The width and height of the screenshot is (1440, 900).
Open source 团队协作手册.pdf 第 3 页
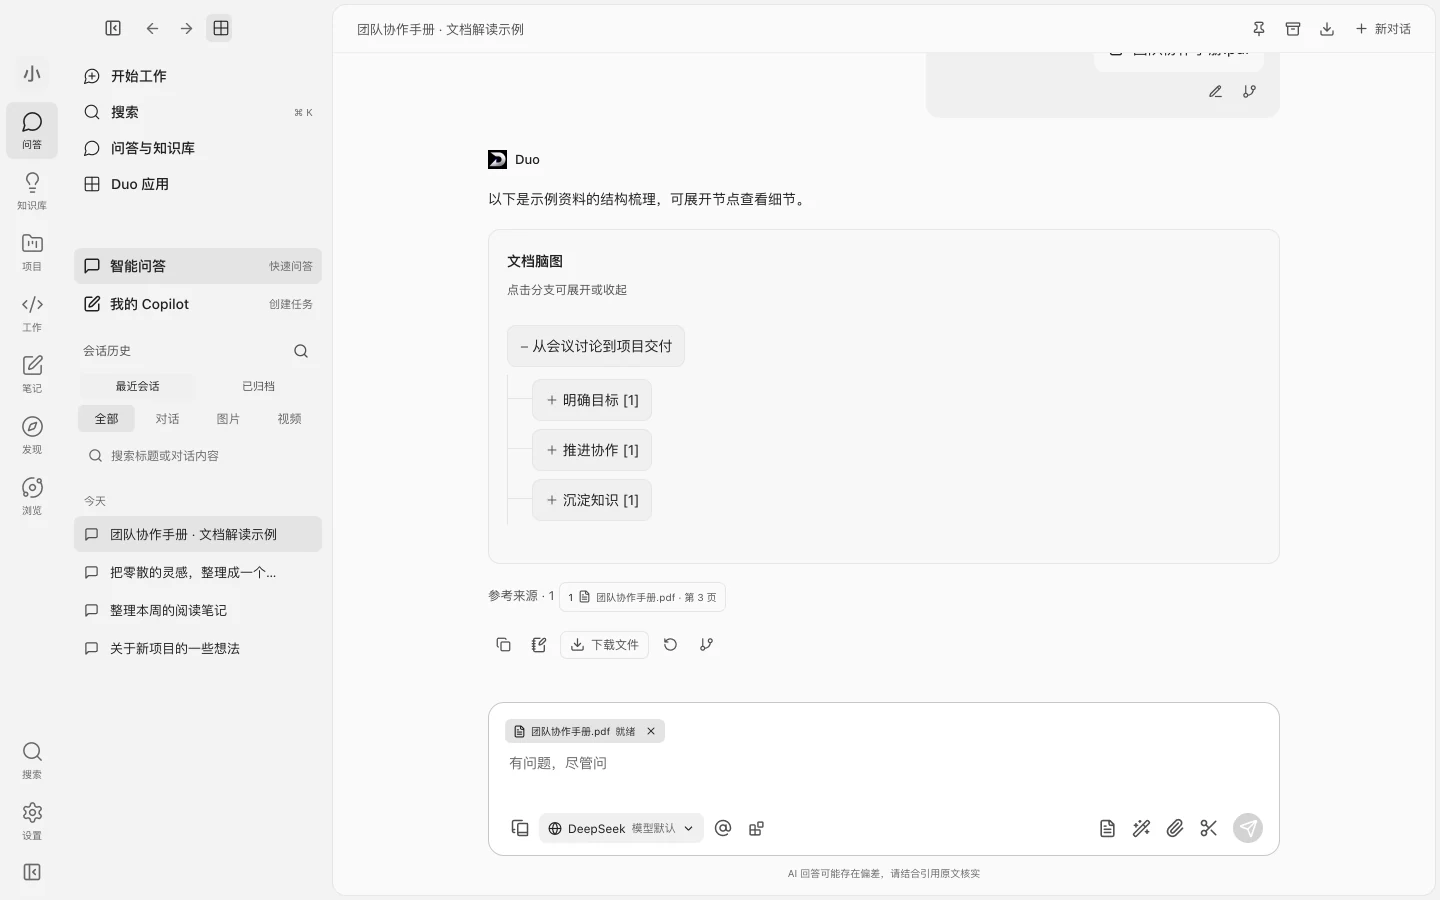pos(642,597)
